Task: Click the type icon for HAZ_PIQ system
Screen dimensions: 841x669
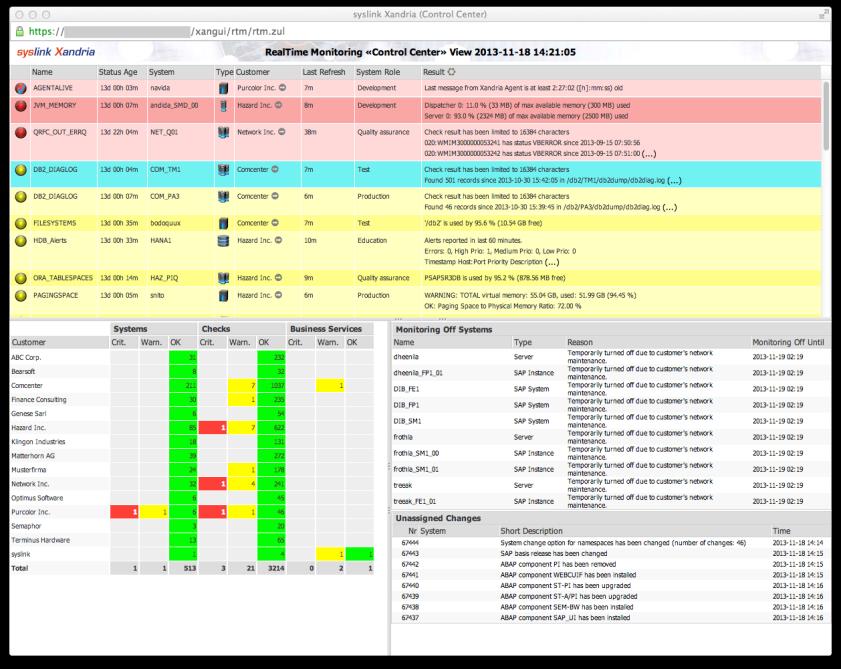Action: pos(224,278)
